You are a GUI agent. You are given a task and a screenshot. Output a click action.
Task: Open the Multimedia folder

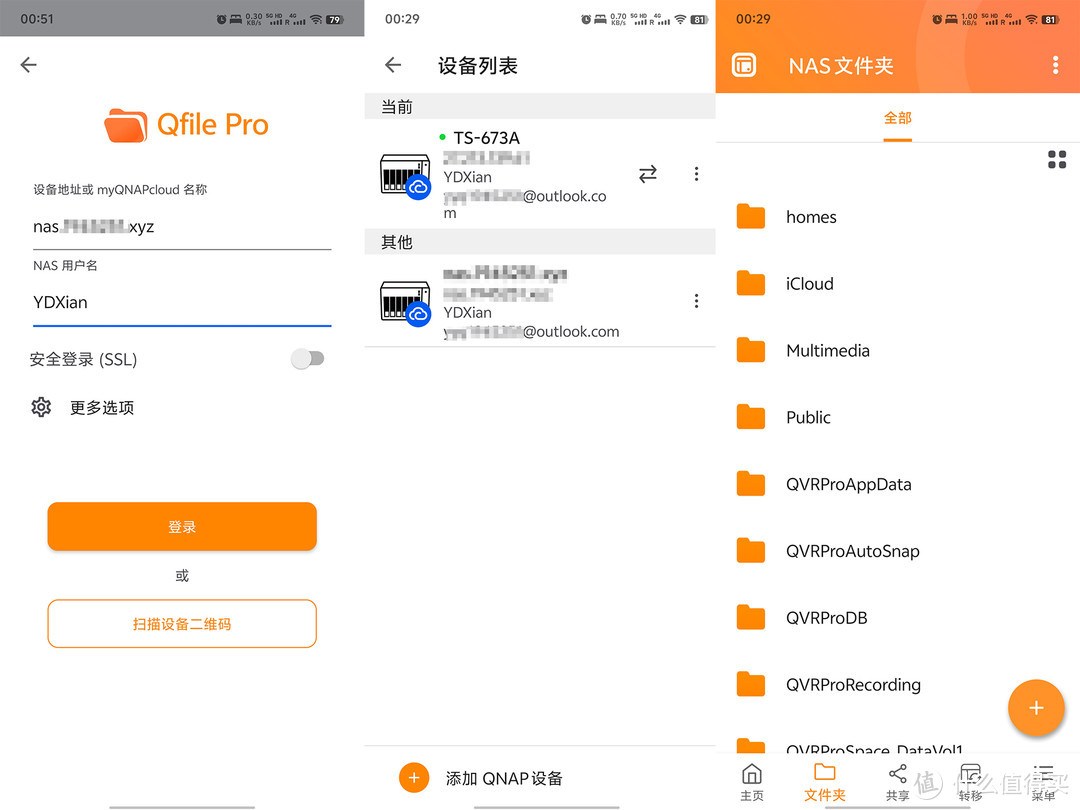click(x=827, y=351)
